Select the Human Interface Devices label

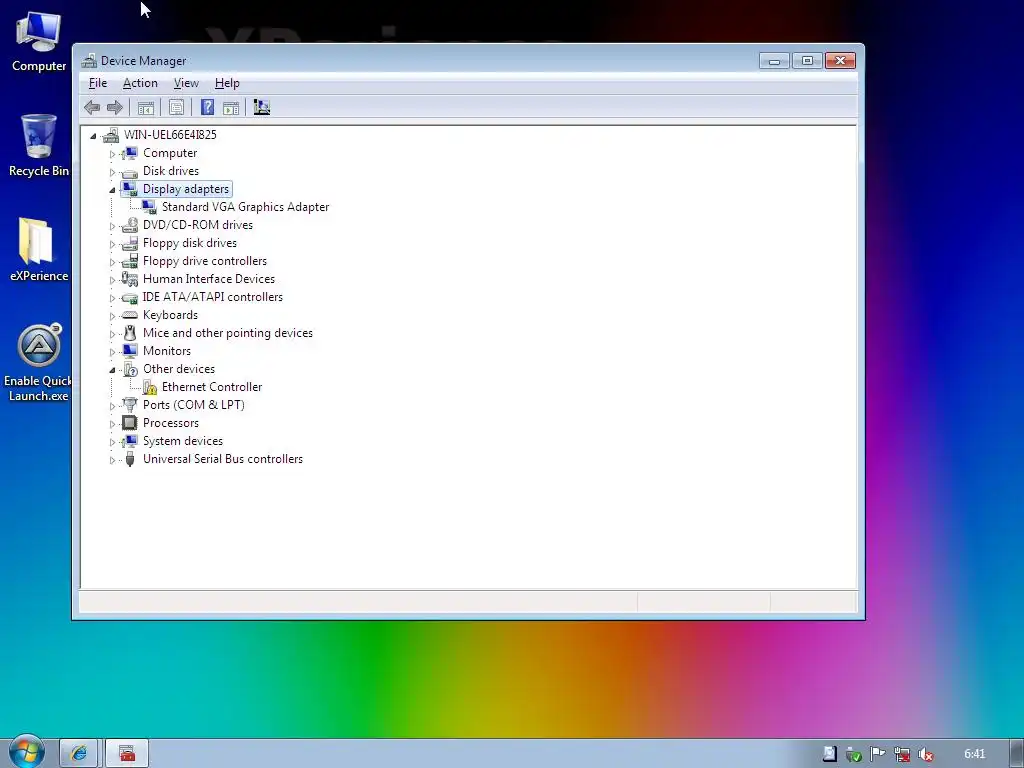pyautogui.click(x=209, y=279)
